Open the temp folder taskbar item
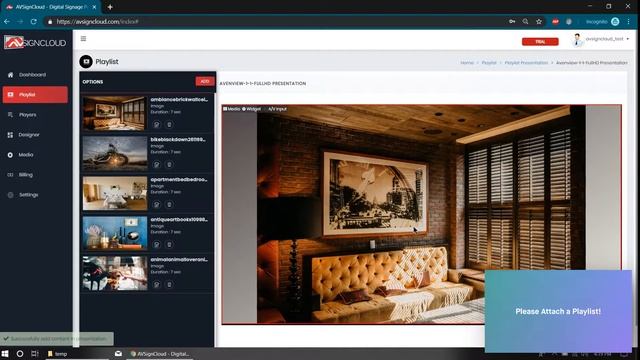This screenshot has height=360, width=640. click(57, 354)
